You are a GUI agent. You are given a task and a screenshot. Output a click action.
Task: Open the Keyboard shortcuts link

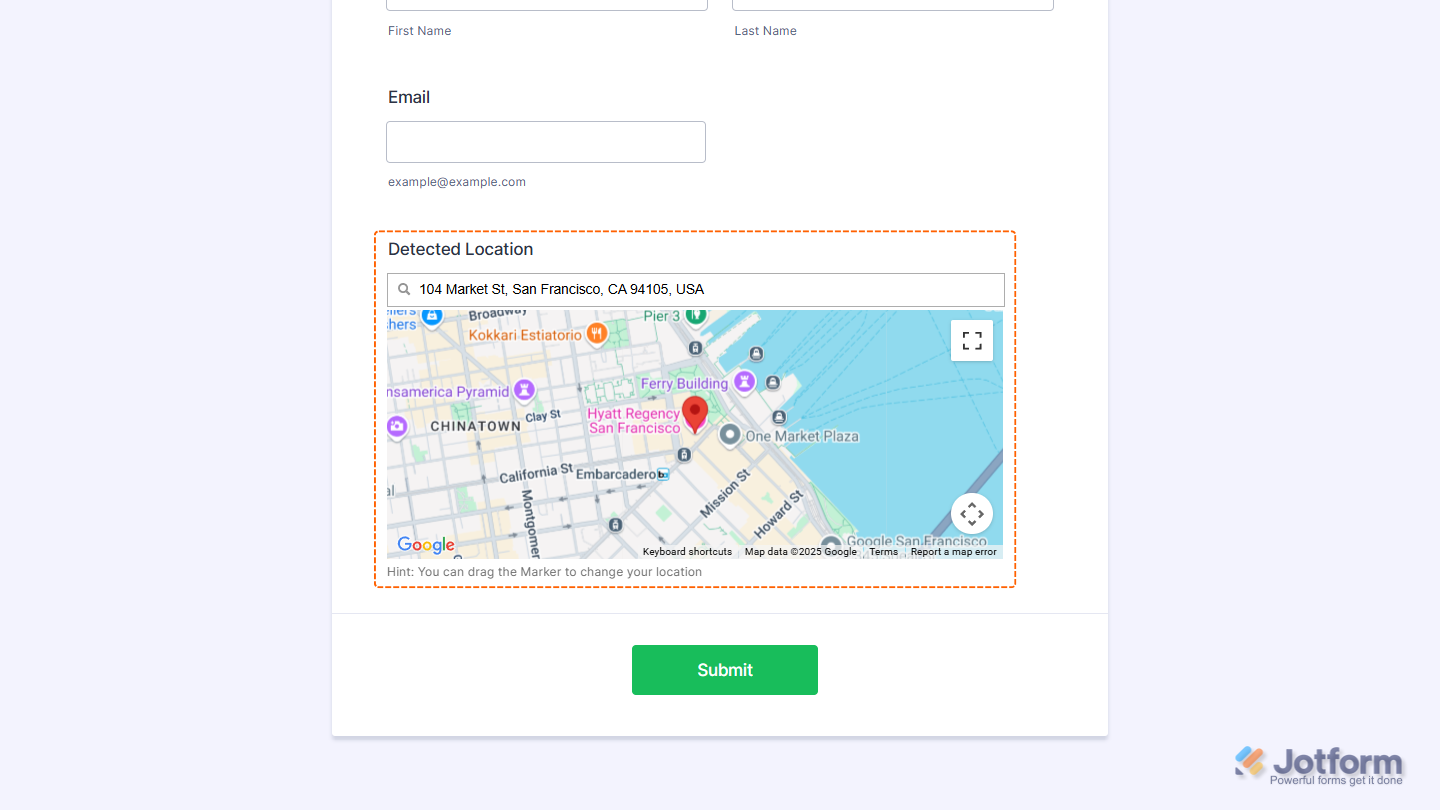coord(686,551)
